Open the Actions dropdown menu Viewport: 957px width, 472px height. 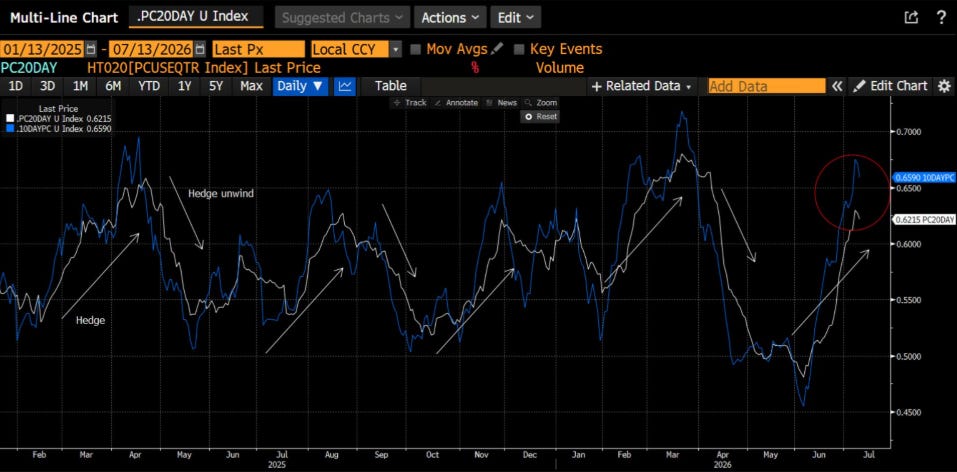coord(450,18)
